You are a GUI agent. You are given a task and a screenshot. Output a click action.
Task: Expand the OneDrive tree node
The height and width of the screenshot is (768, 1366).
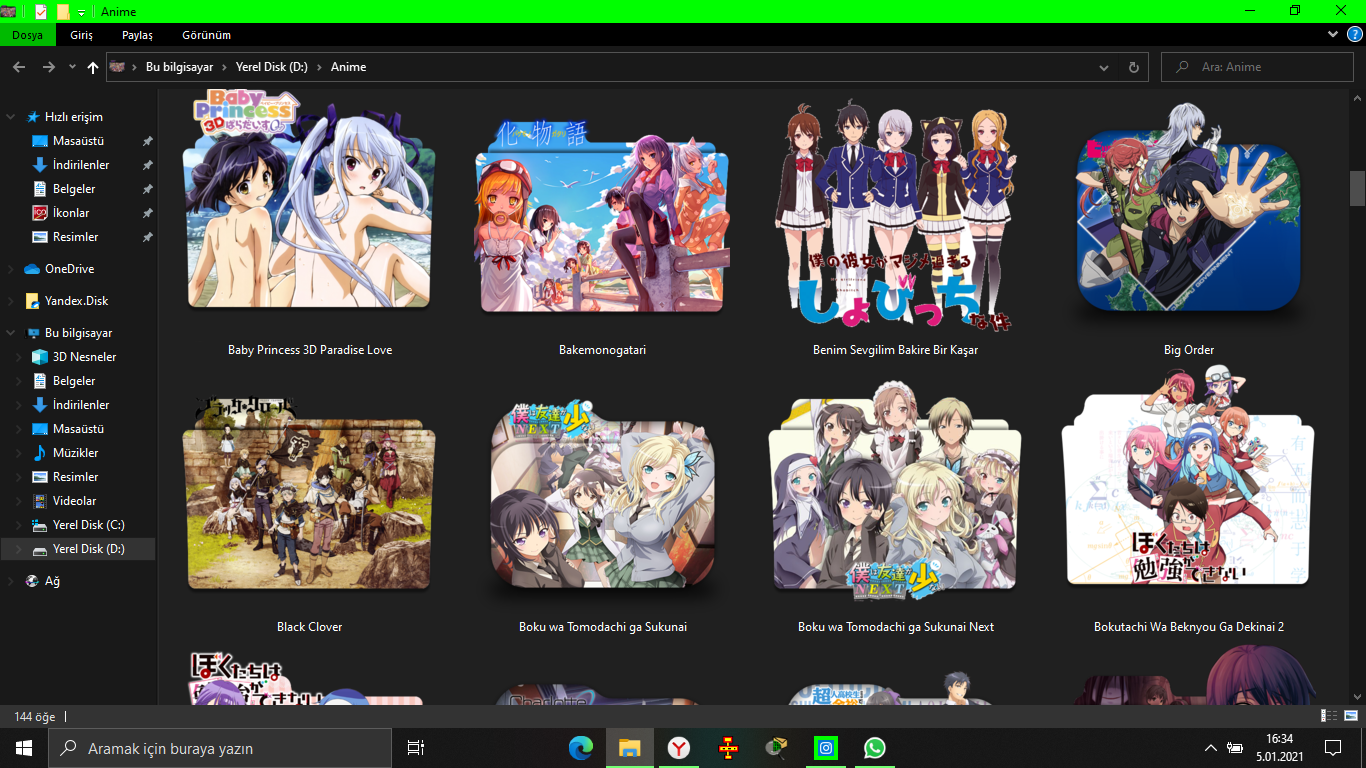tap(11, 269)
